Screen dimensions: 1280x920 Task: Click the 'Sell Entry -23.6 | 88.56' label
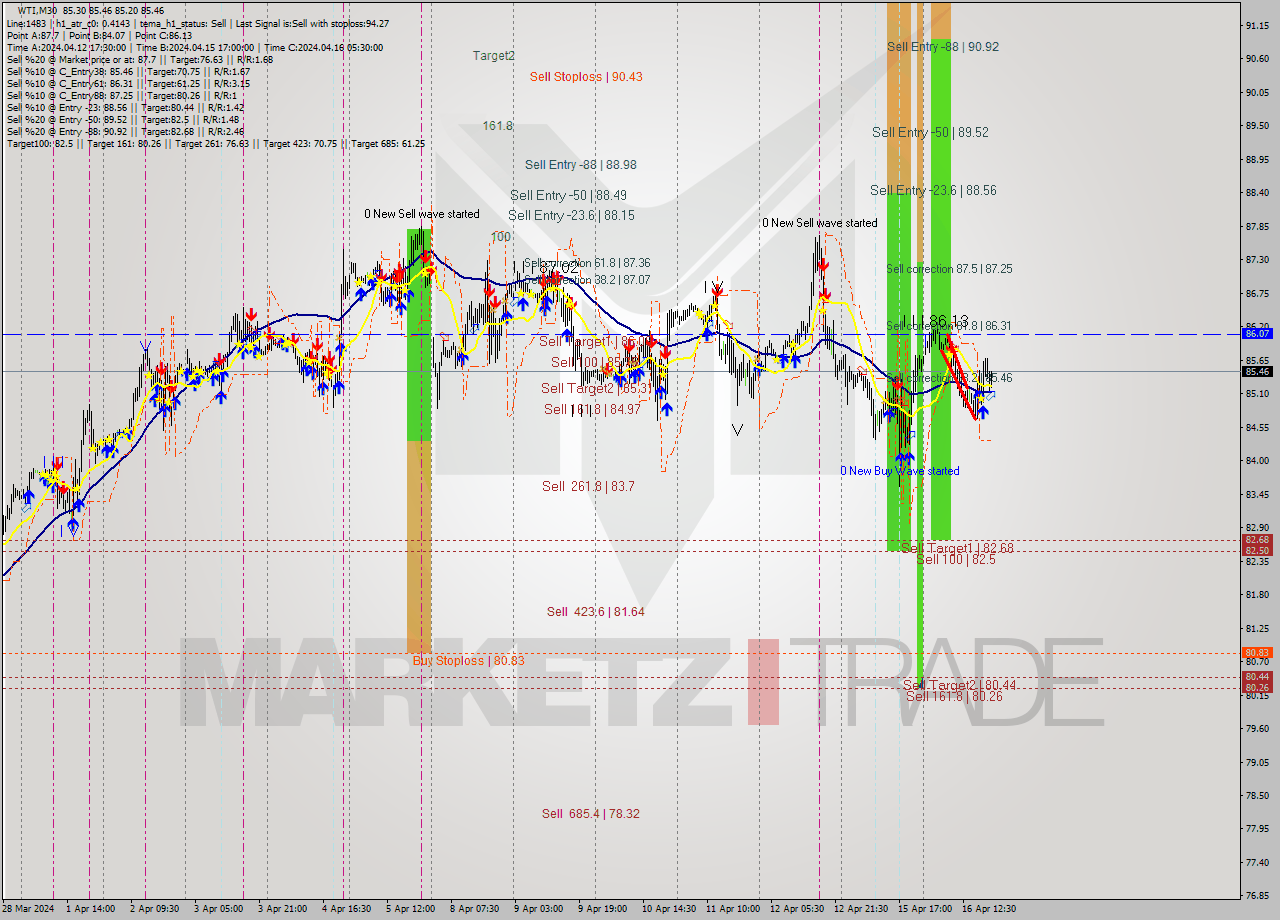933,190
